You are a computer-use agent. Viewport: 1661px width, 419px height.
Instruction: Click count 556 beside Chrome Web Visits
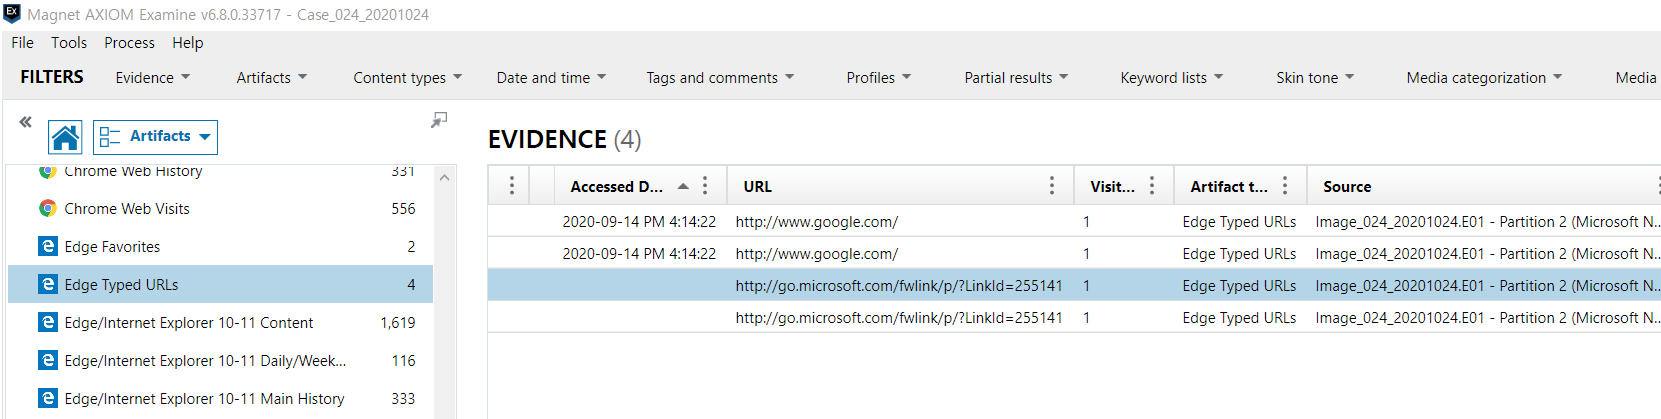click(x=403, y=208)
